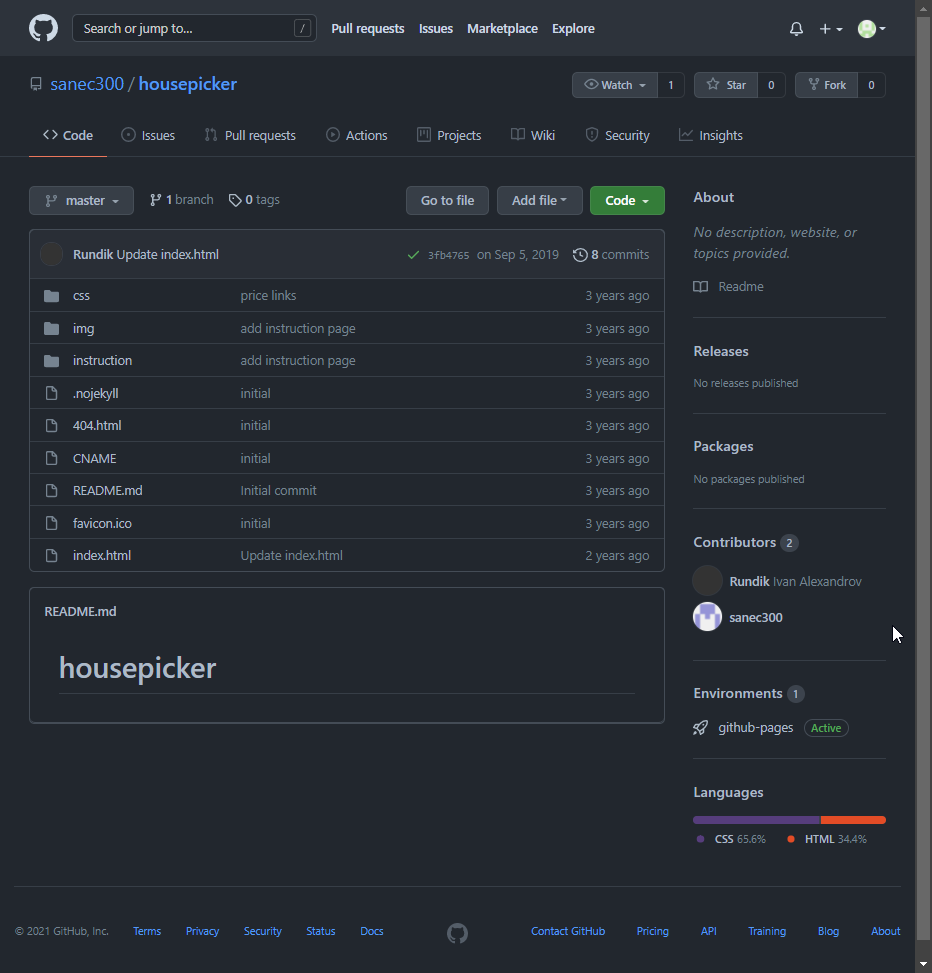This screenshot has height=973, width=932.
Task: Select the Issues repository tab
Action: click(148, 135)
